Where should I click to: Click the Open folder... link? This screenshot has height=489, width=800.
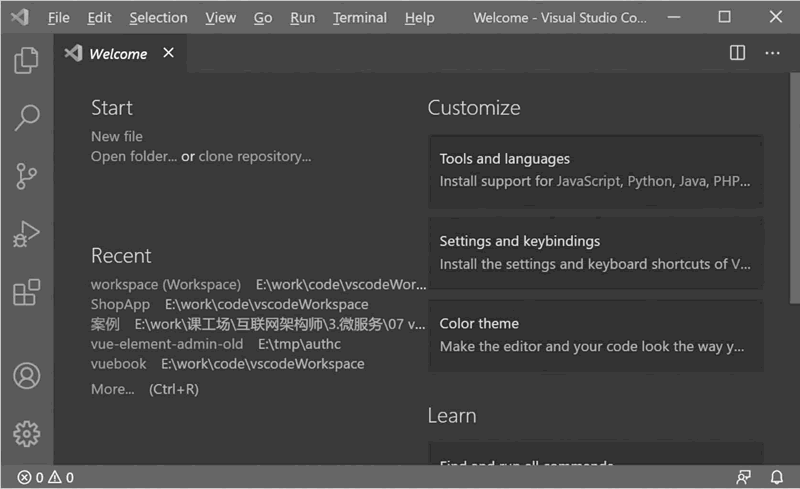[x=134, y=156]
